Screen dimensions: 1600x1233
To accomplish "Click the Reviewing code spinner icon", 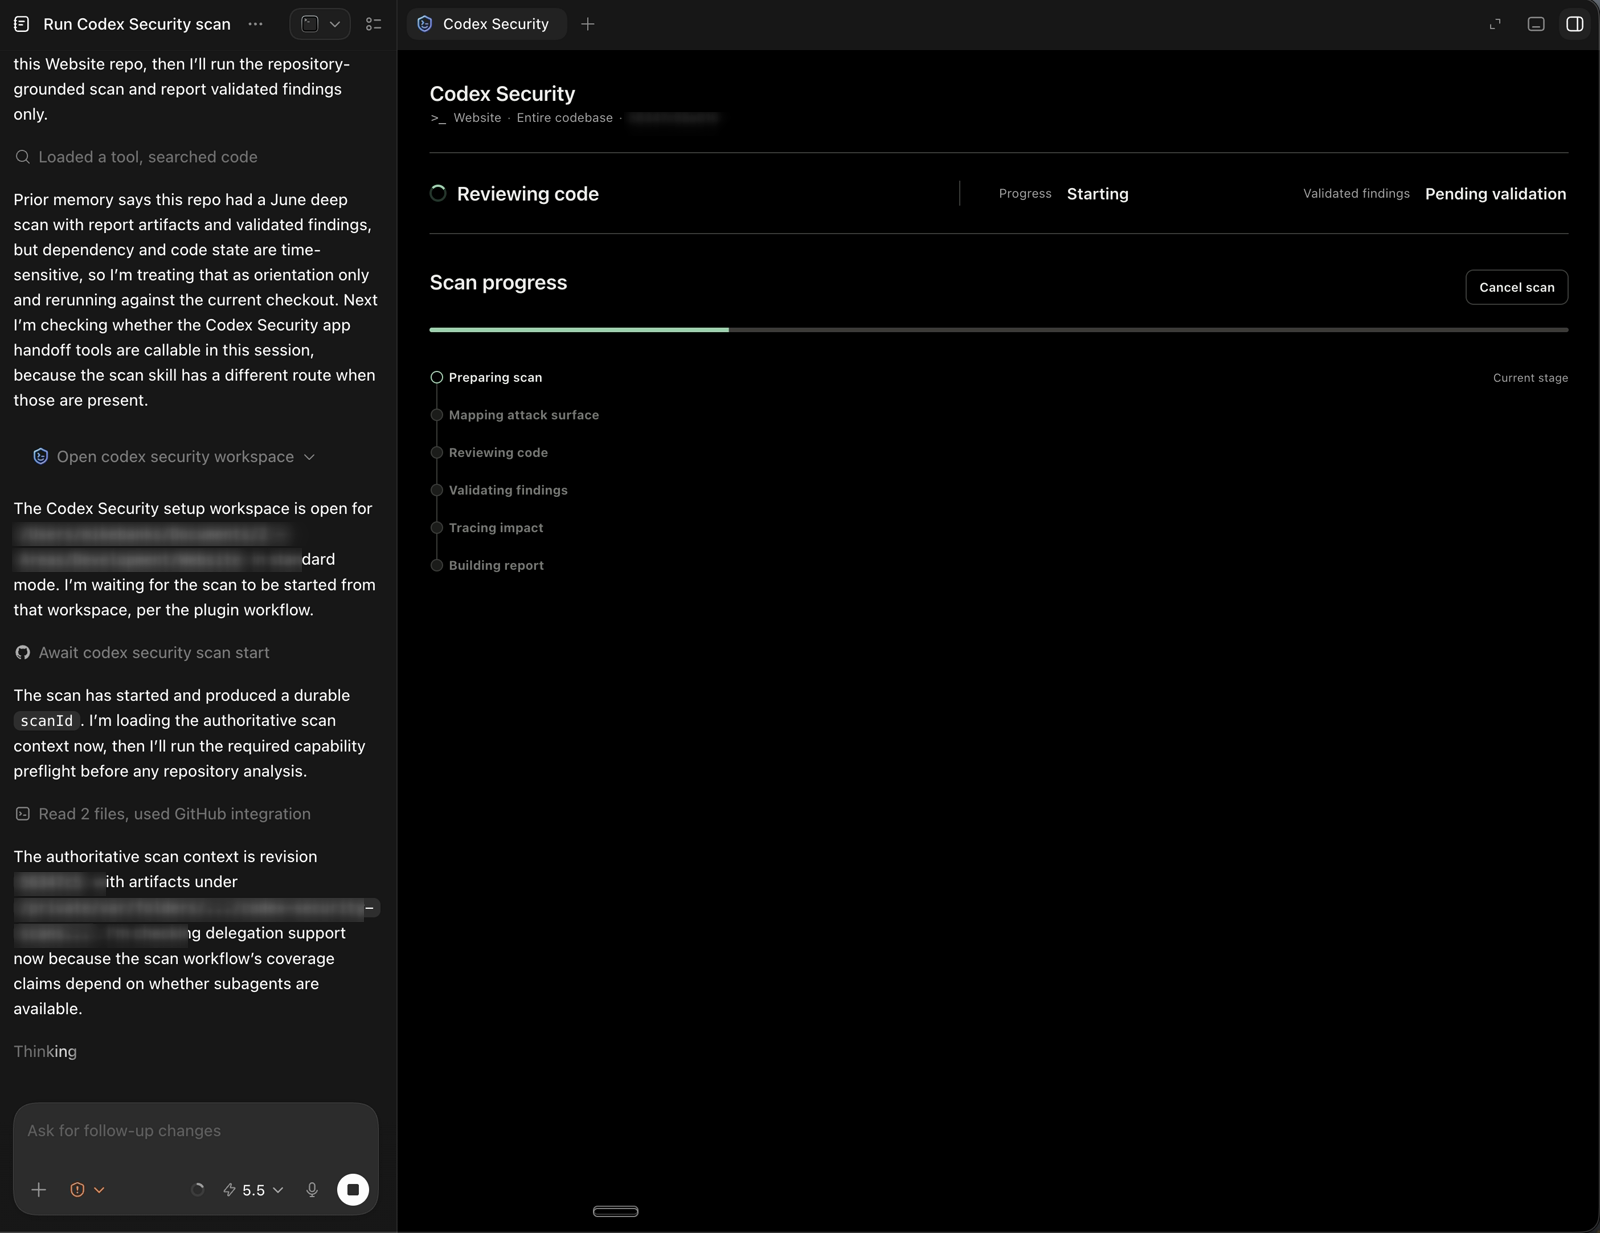I will 438,193.
